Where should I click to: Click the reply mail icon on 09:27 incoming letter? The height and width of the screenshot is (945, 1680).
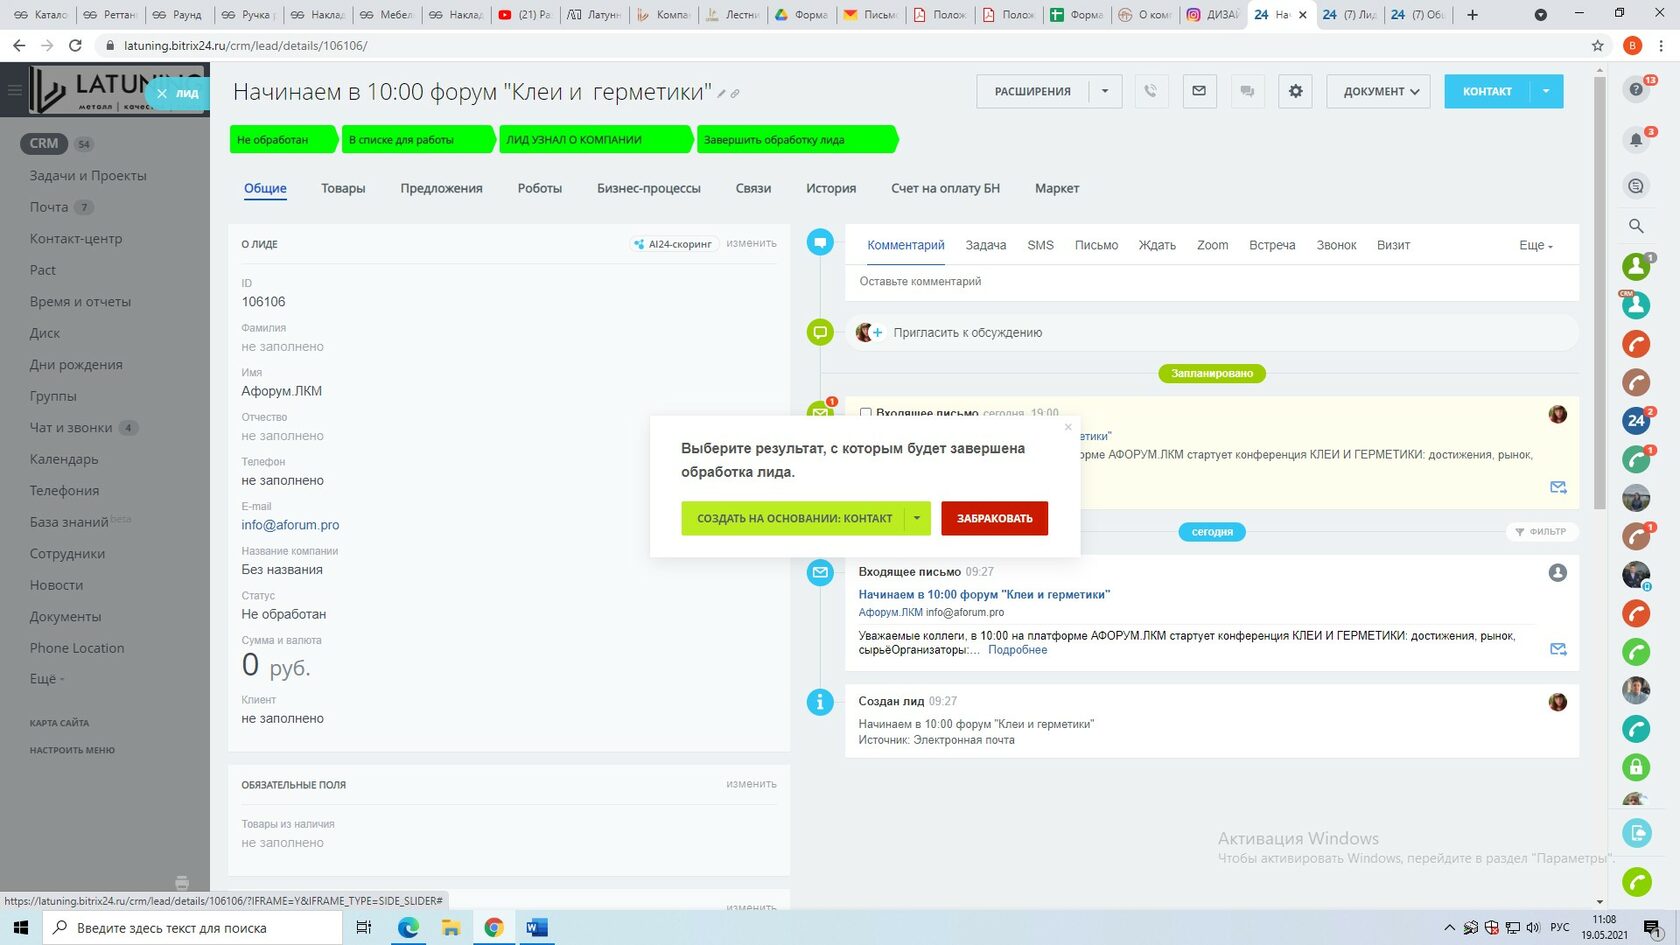[1558, 649]
